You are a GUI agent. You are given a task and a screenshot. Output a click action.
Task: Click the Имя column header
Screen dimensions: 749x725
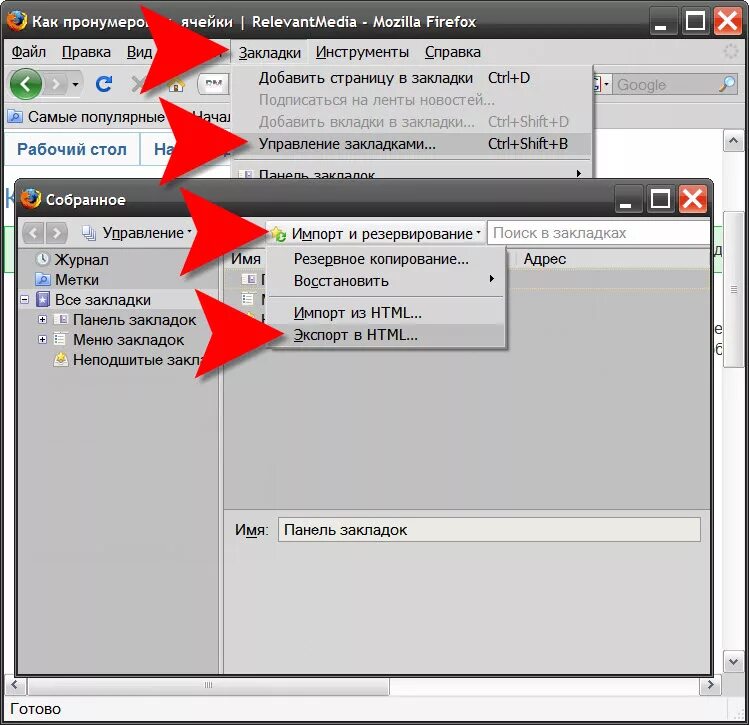coord(246,259)
